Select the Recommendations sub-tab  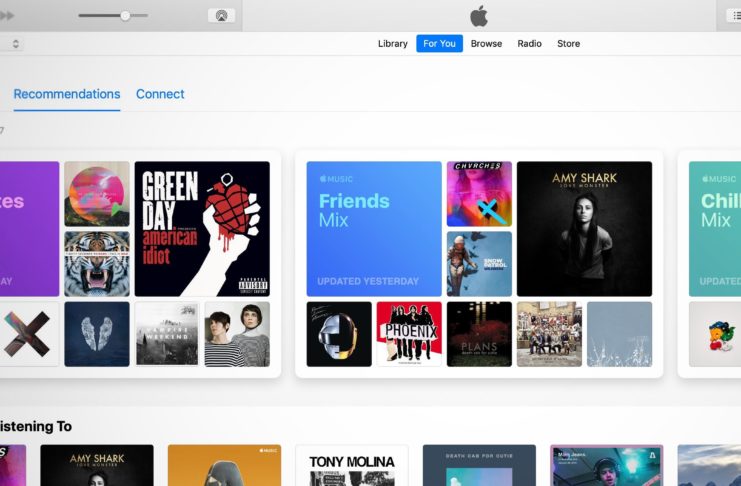[67, 94]
